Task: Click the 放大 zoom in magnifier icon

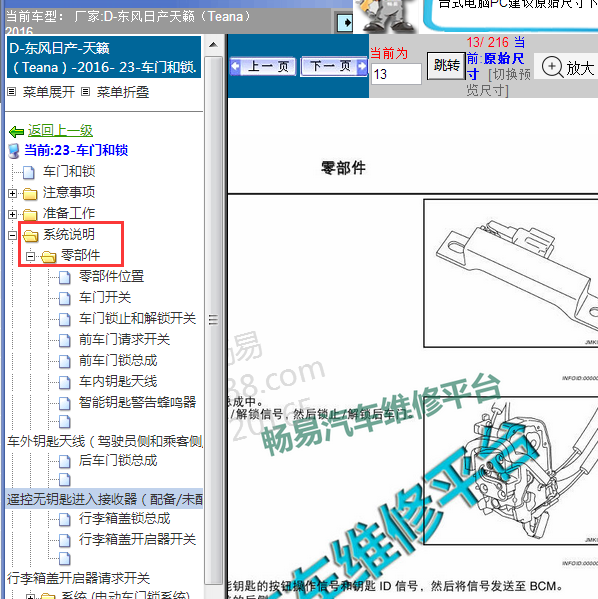Action: click(x=552, y=67)
